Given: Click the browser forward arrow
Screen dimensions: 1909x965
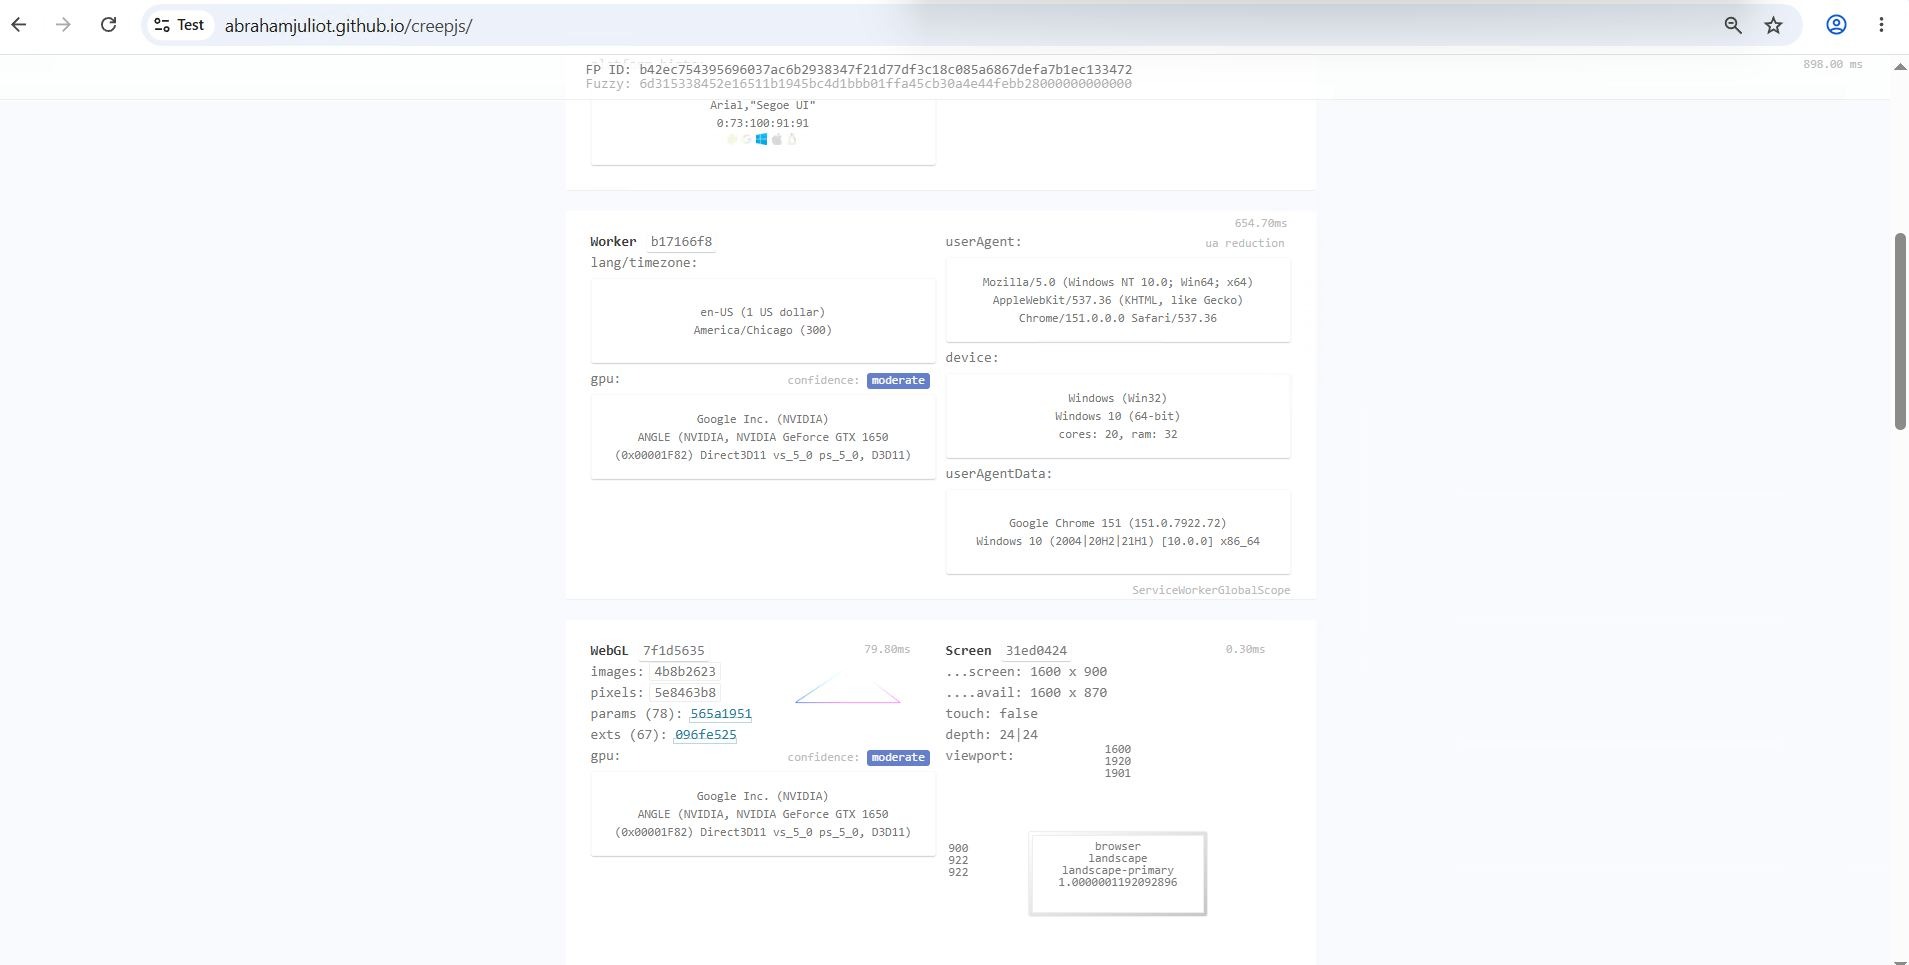Looking at the screenshot, I should point(63,25).
